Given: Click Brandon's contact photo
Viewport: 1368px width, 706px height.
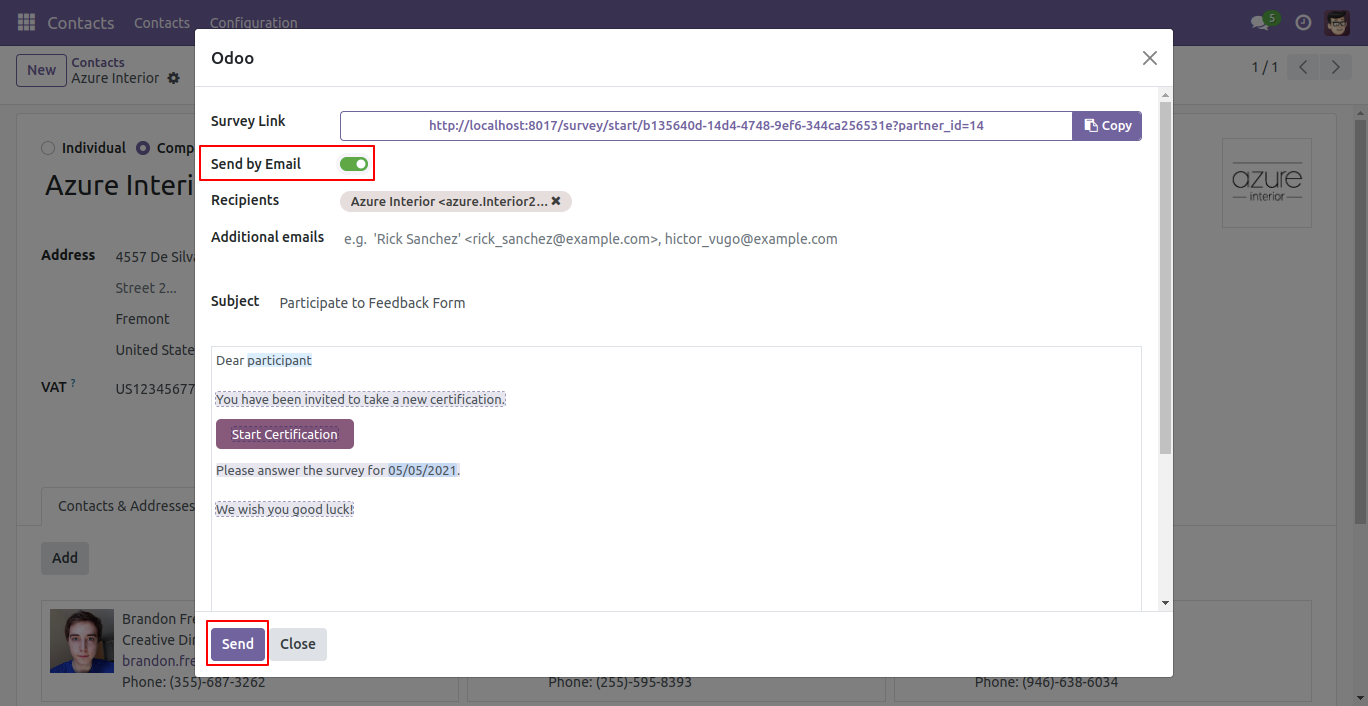Looking at the screenshot, I should coord(82,640).
